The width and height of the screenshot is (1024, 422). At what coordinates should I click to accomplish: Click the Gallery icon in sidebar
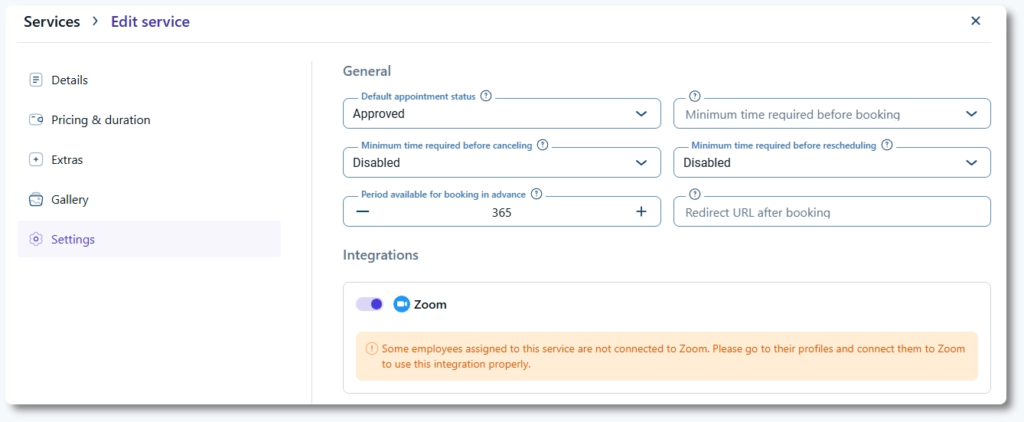tap(36, 200)
